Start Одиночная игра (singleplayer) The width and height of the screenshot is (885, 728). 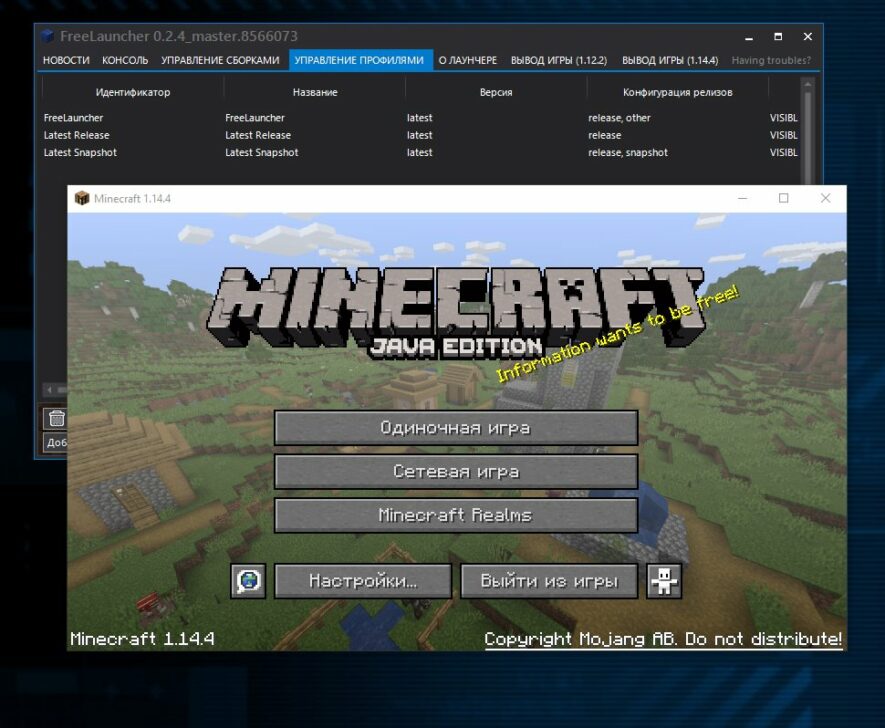[455, 428]
